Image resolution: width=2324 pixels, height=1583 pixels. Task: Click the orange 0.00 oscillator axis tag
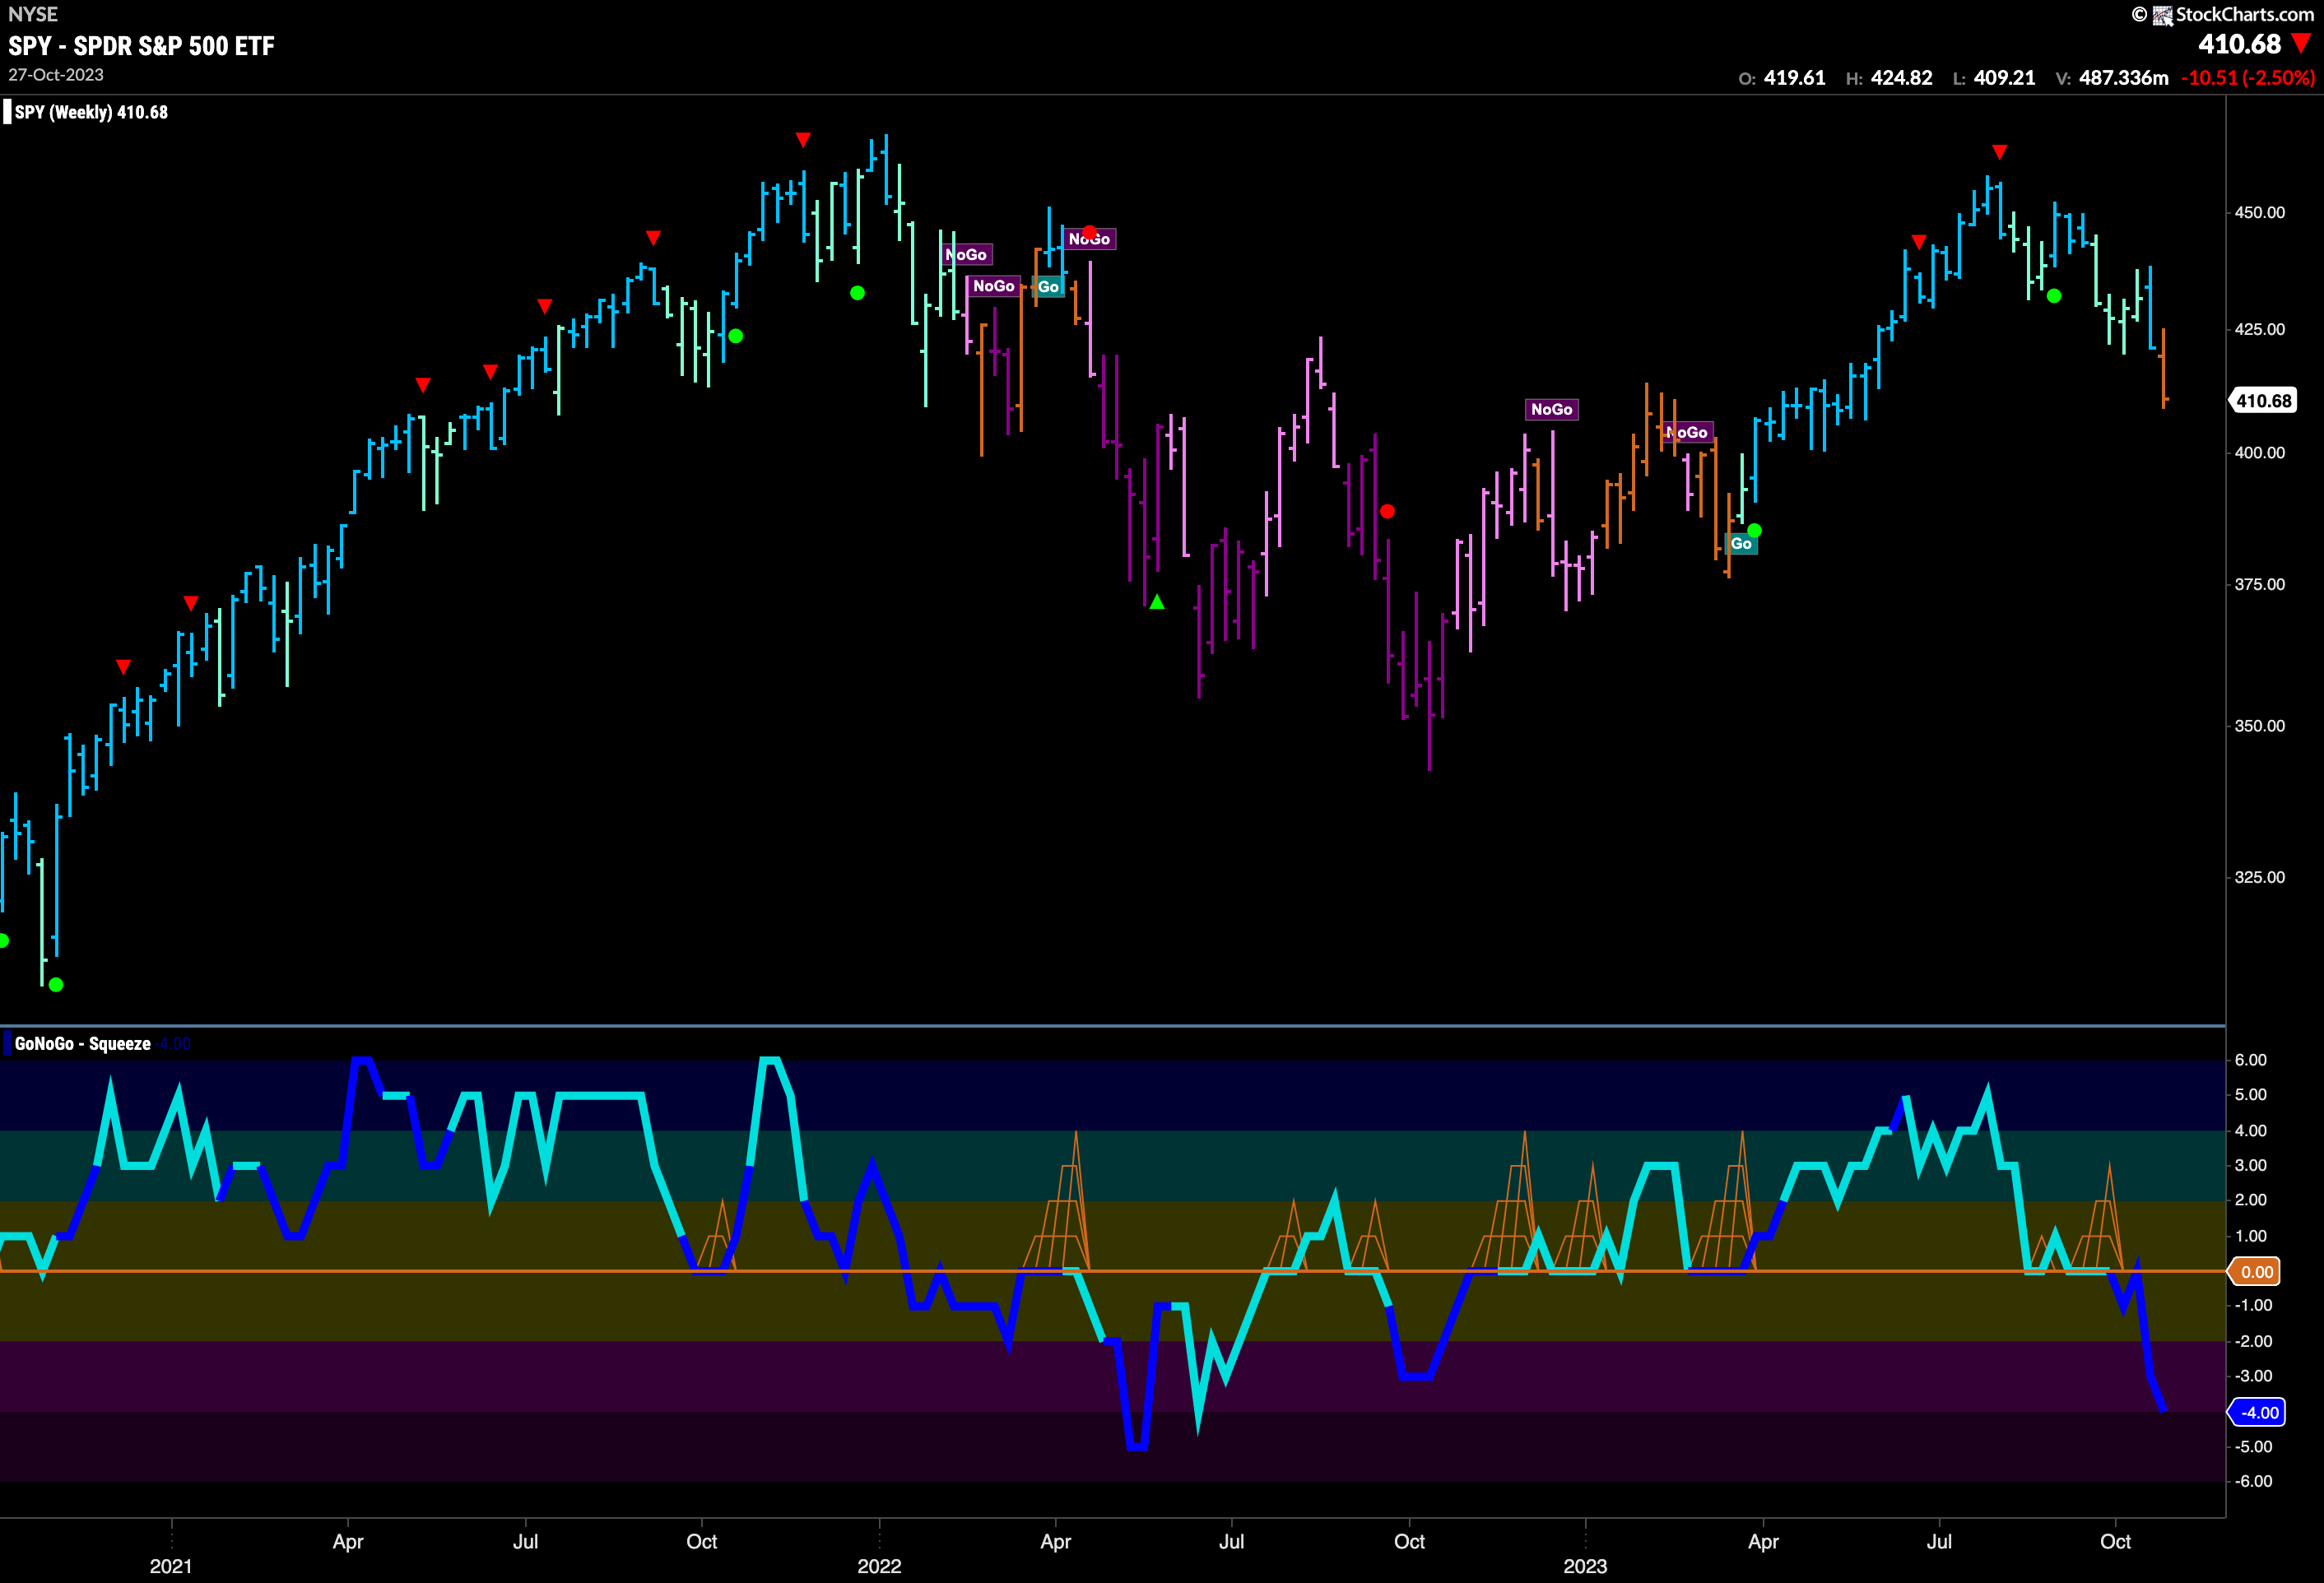click(x=2256, y=1272)
